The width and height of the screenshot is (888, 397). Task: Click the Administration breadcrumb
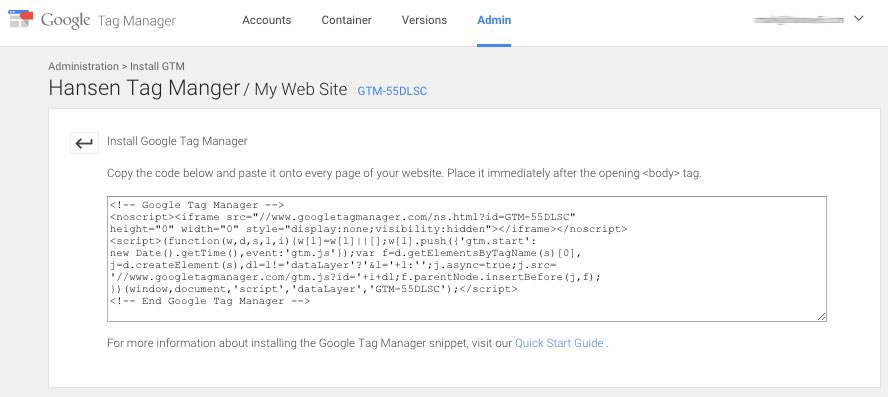pyautogui.click(x=83, y=66)
